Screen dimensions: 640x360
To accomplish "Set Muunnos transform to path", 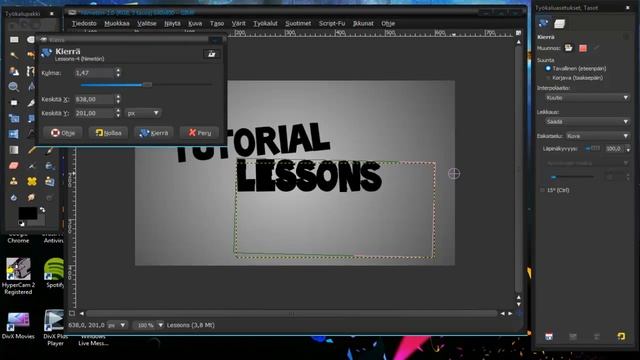I will pyautogui.click(x=597, y=48).
